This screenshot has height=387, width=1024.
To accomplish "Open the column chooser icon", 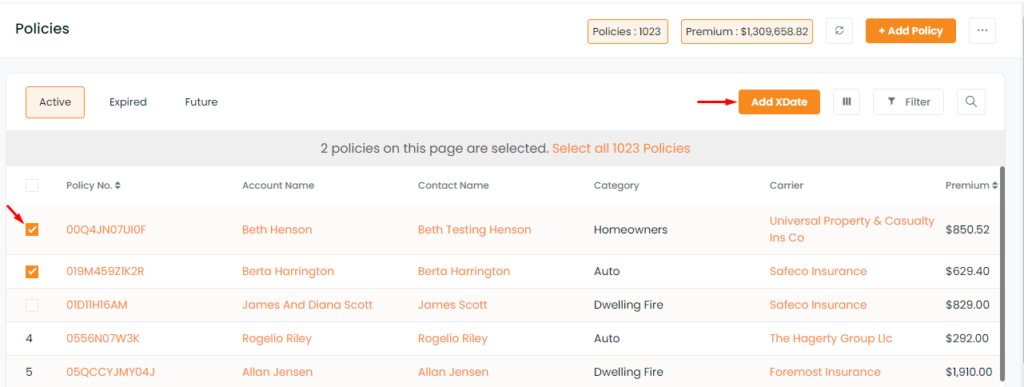I will pos(847,102).
